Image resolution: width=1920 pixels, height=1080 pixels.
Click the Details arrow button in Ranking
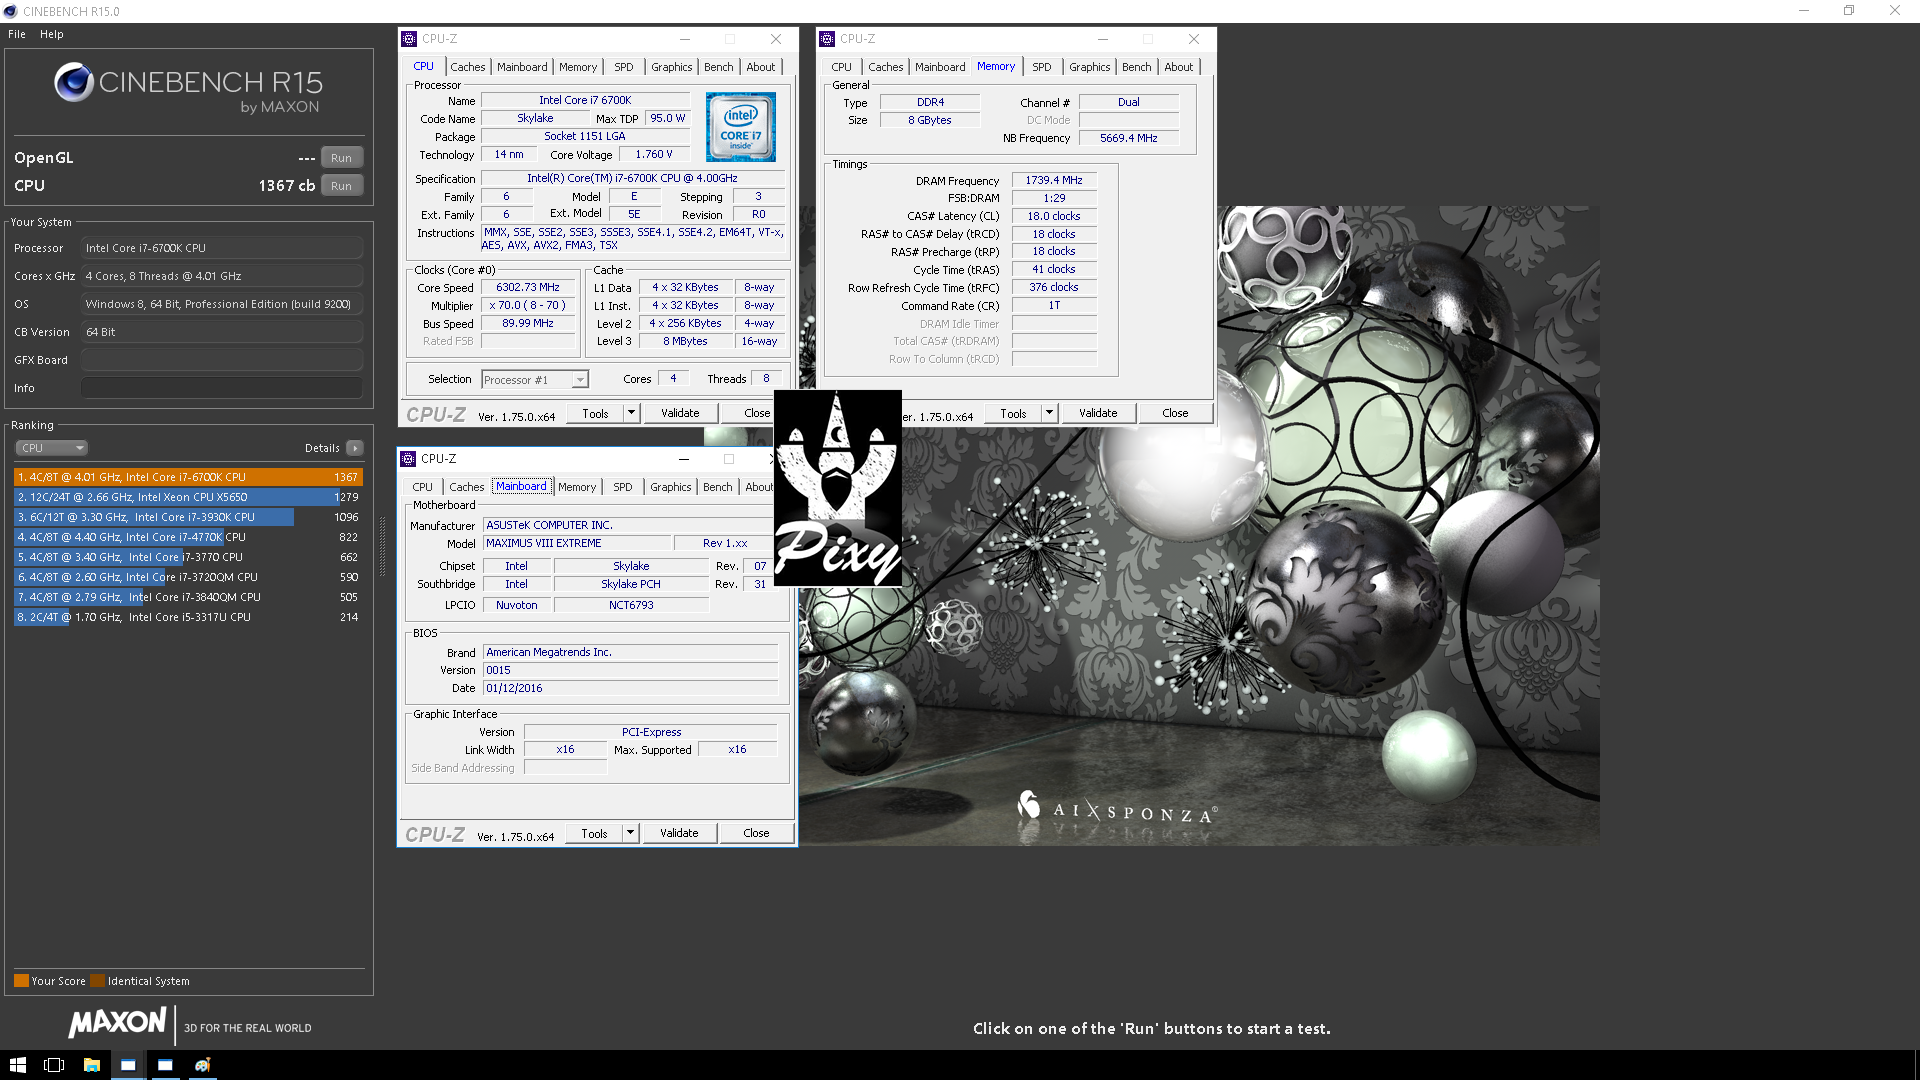click(x=355, y=448)
